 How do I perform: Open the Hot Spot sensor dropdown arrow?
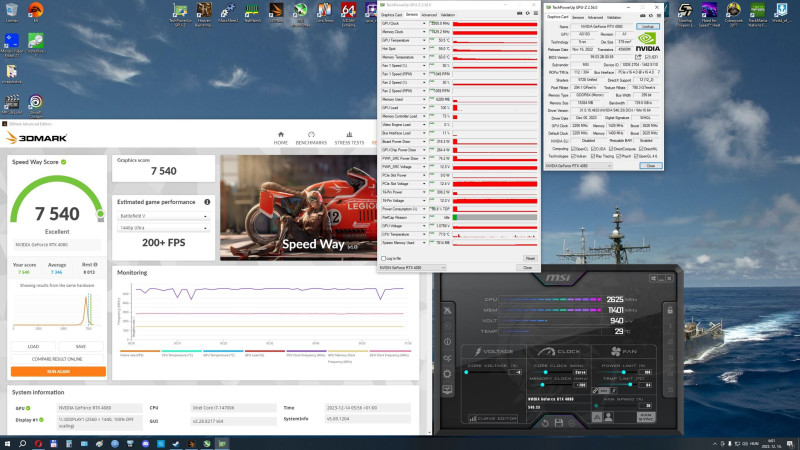pos(423,48)
